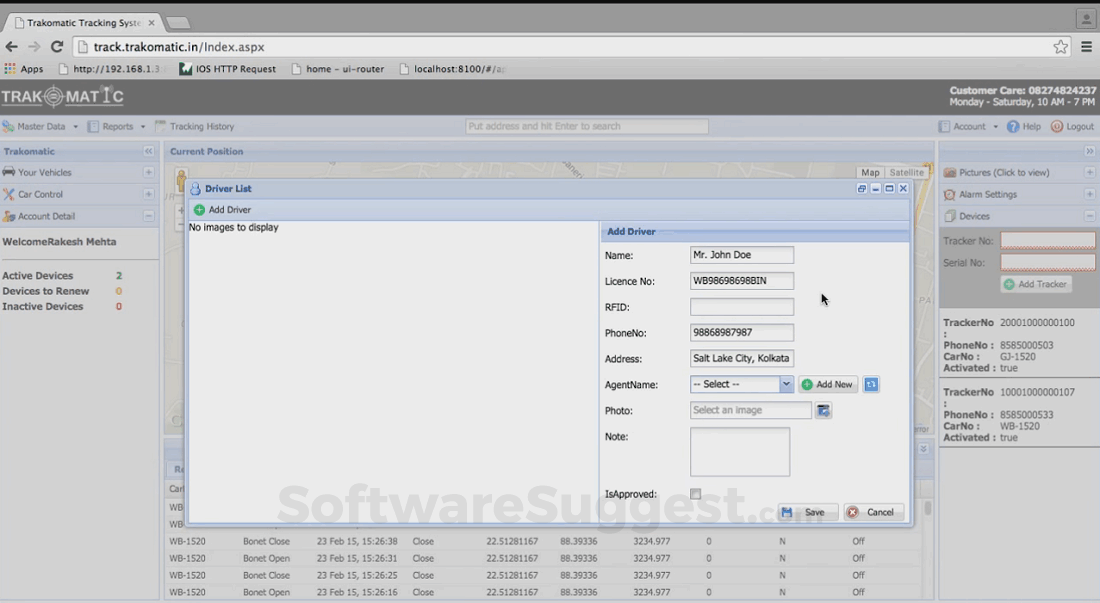Save the new driver

(x=807, y=512)
